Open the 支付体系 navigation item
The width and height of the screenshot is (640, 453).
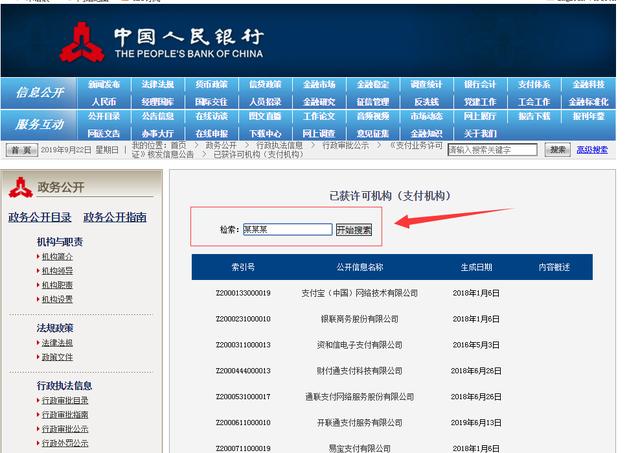534,85
